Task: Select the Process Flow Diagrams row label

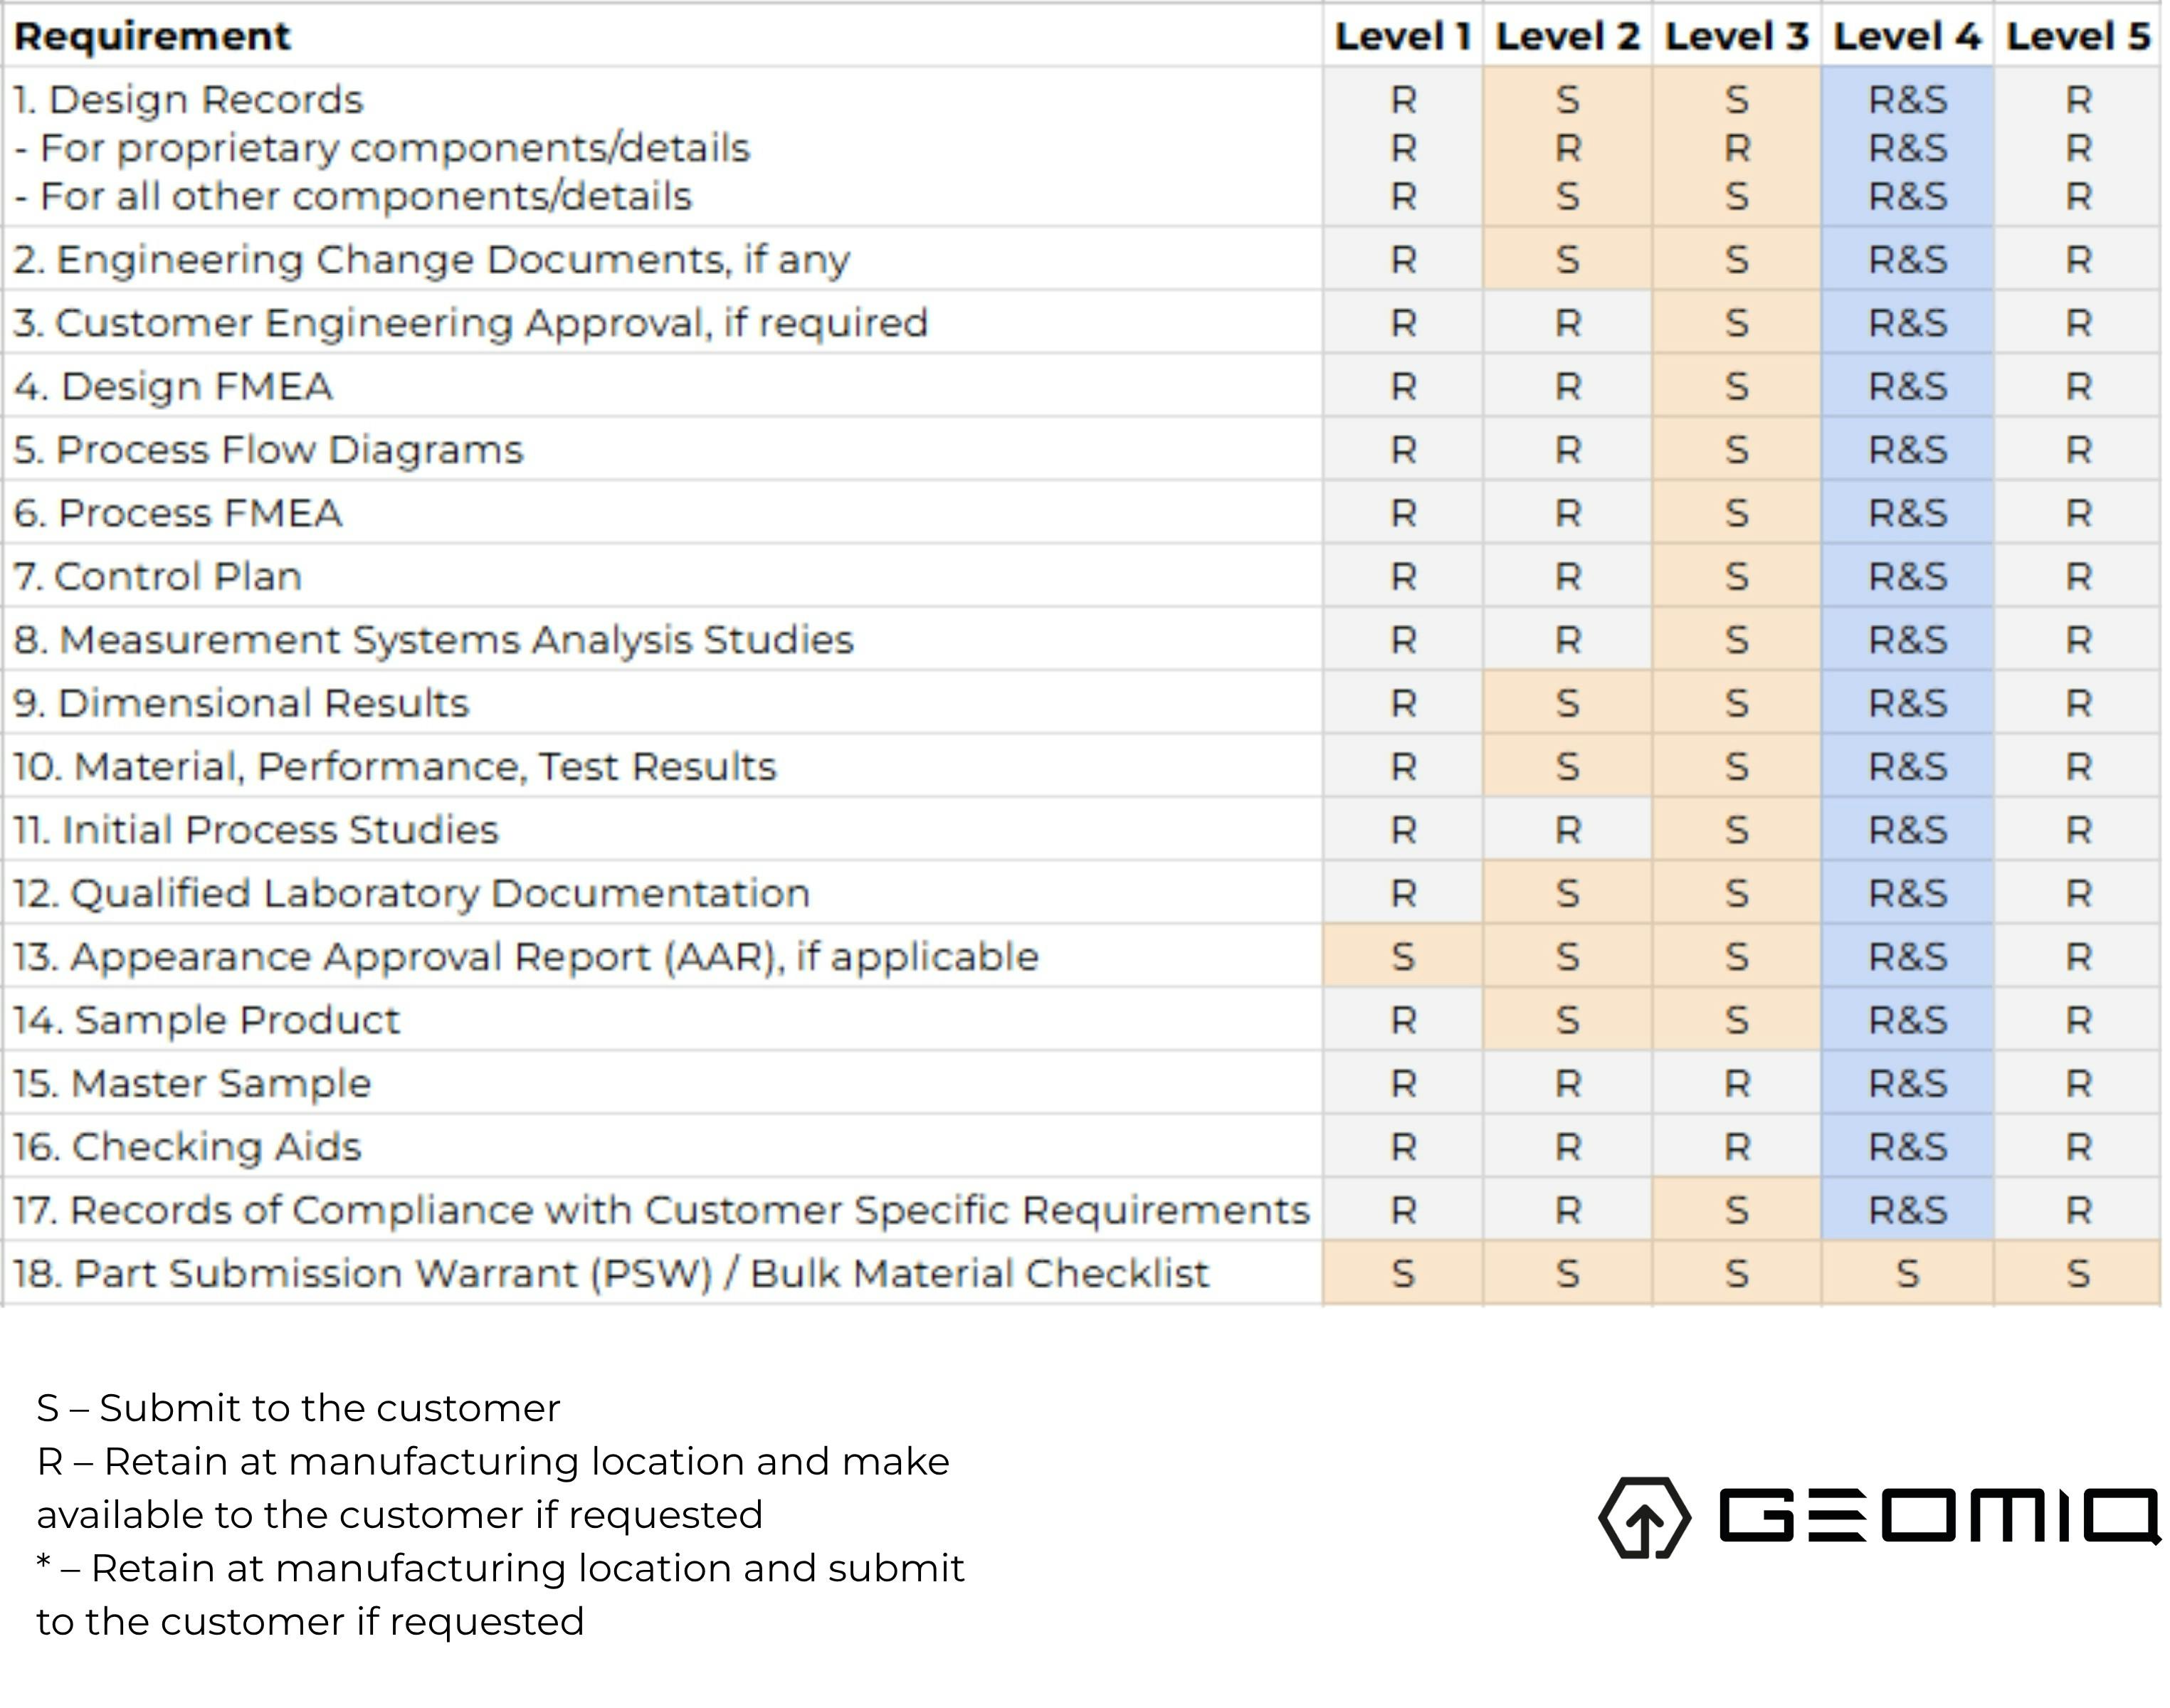Action: pos(268,450)
